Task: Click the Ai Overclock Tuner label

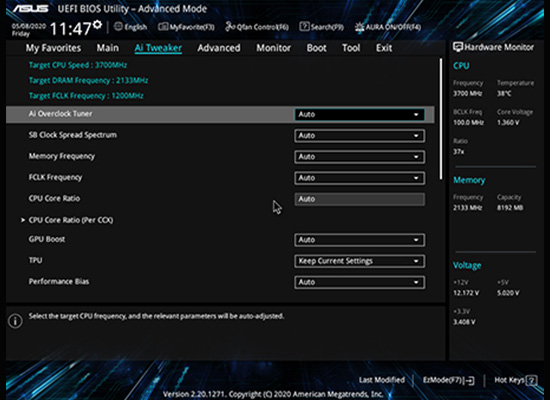Action: click(x=60, y=114)
